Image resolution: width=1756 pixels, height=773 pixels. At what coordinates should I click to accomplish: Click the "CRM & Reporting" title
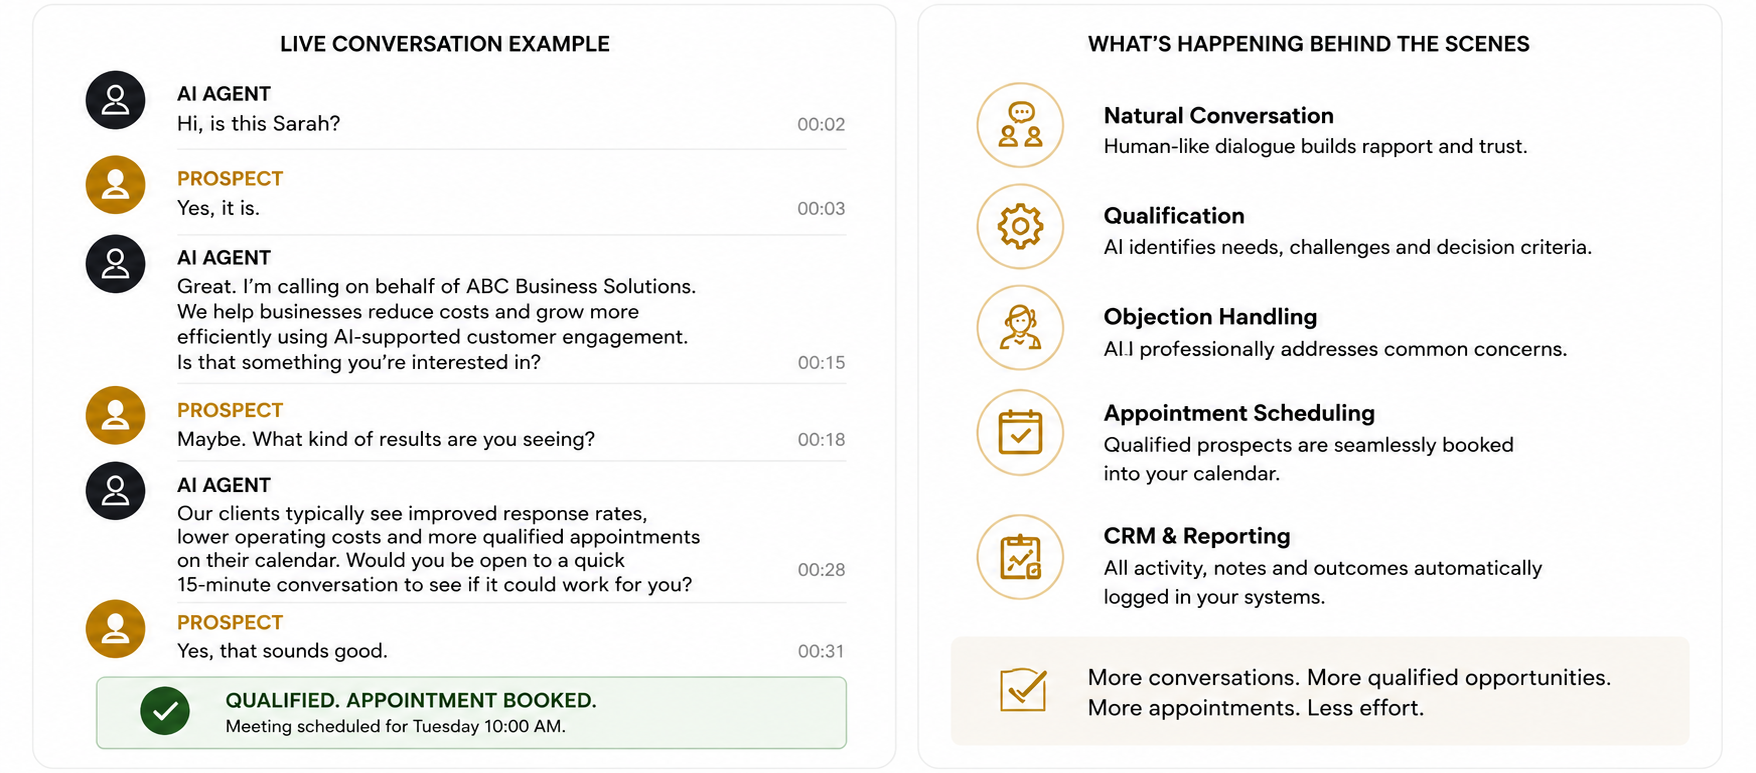(1197, 536)
